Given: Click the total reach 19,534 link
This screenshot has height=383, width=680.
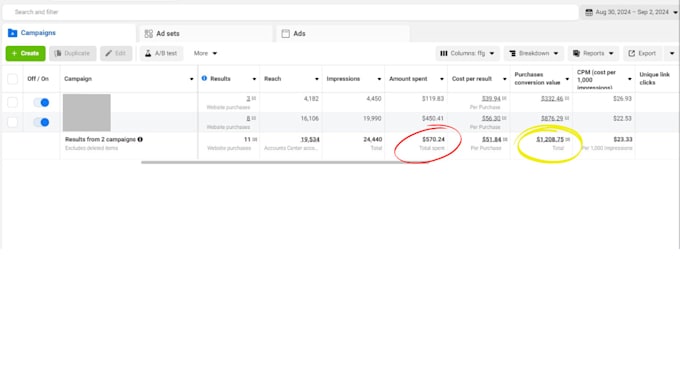Looking at the screenshot, I should click(310, 139).
